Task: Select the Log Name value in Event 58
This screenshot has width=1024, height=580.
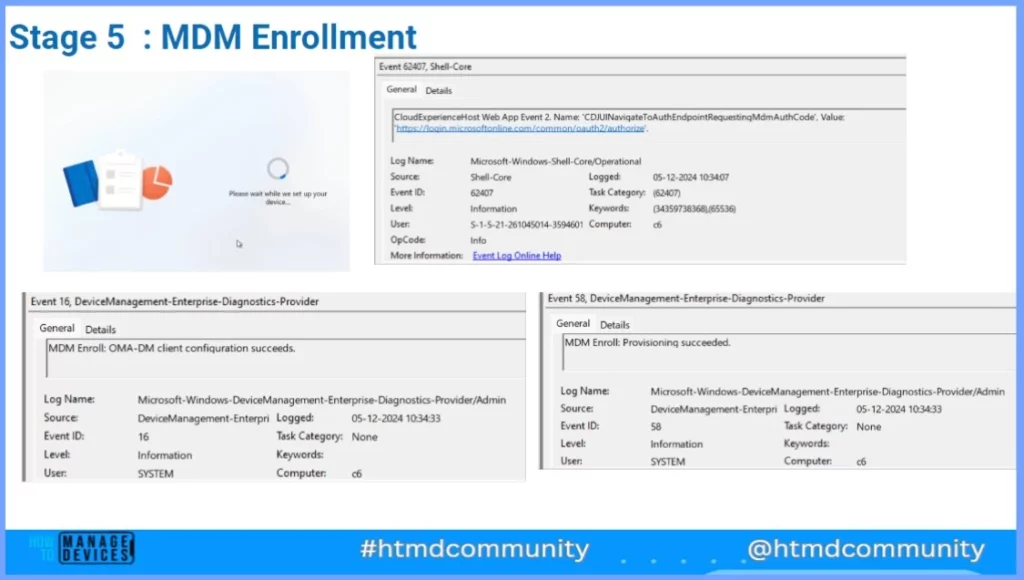Action: click(827, 392)
